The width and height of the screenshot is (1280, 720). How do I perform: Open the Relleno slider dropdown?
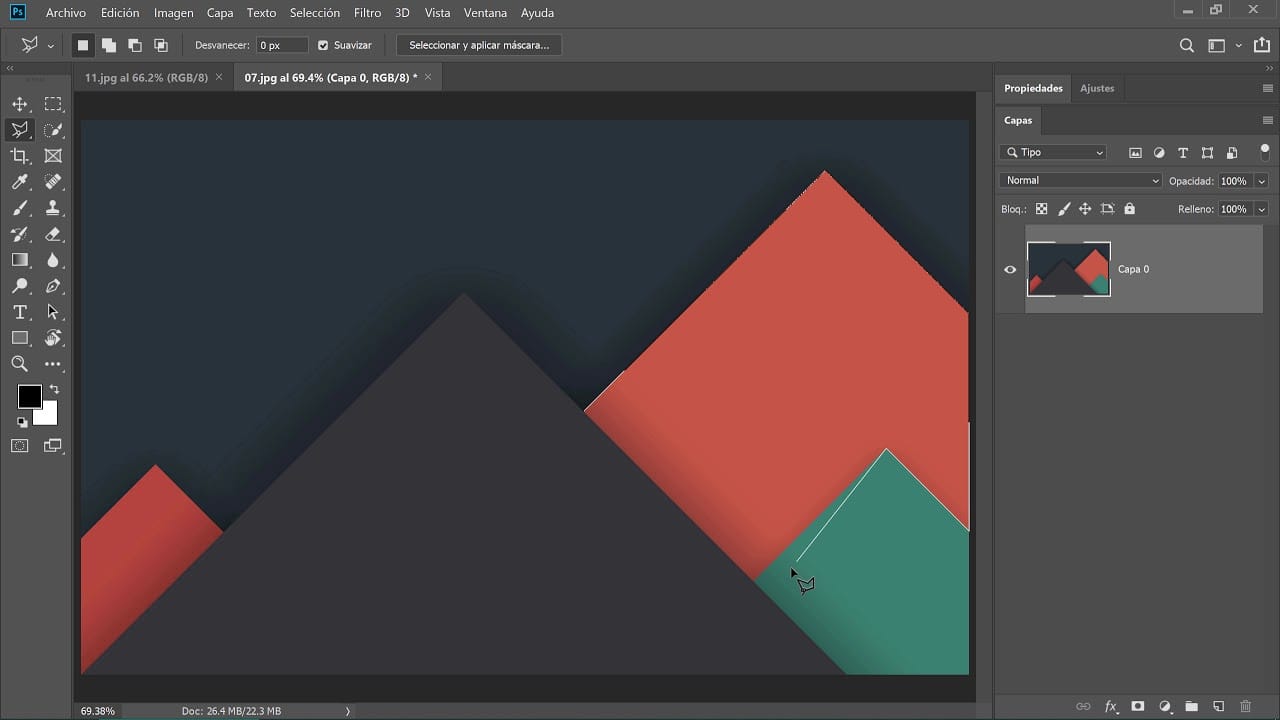[x=1262, y=209]
